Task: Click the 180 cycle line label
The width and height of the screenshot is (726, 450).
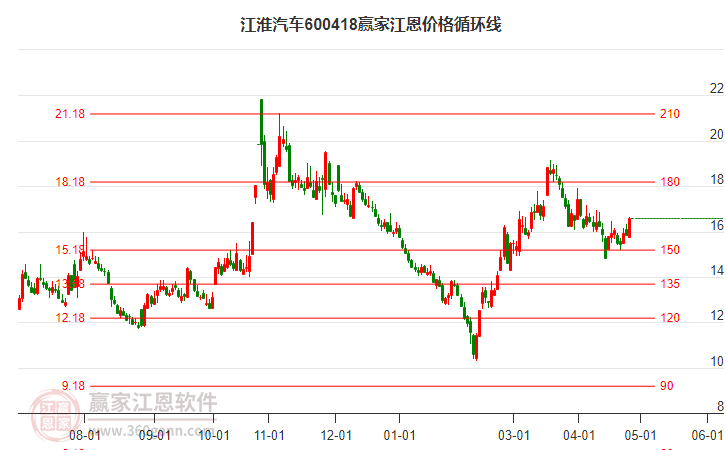Action: coord(670,181)
